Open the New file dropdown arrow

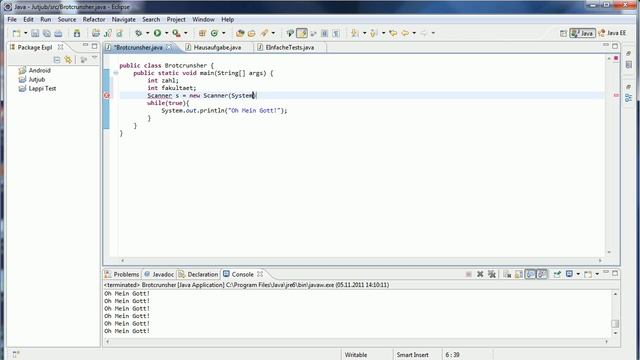25,33
